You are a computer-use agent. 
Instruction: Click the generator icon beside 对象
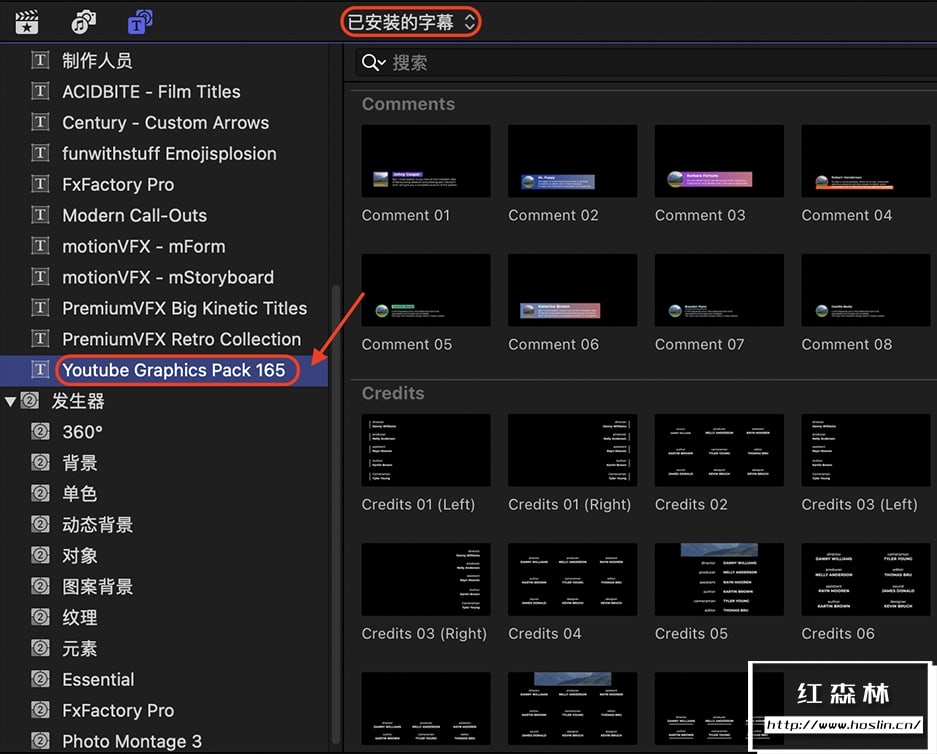40,556
